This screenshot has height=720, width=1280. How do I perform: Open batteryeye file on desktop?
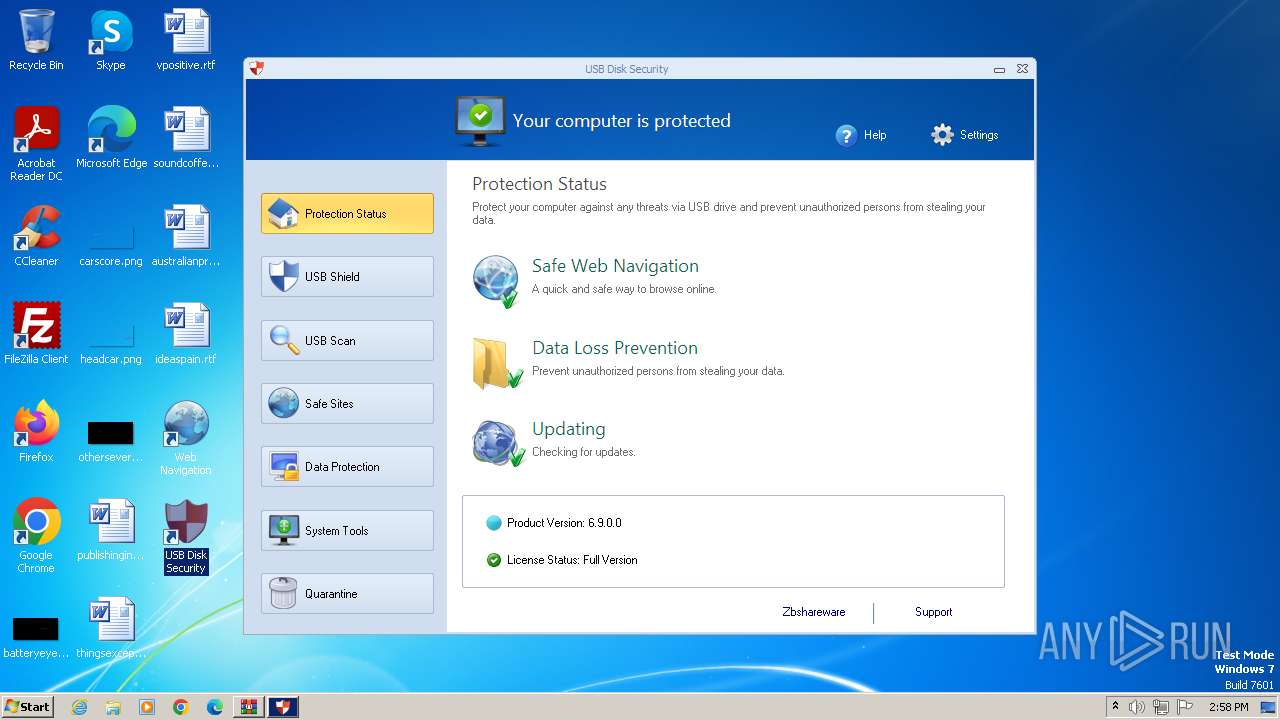[35, 636]
